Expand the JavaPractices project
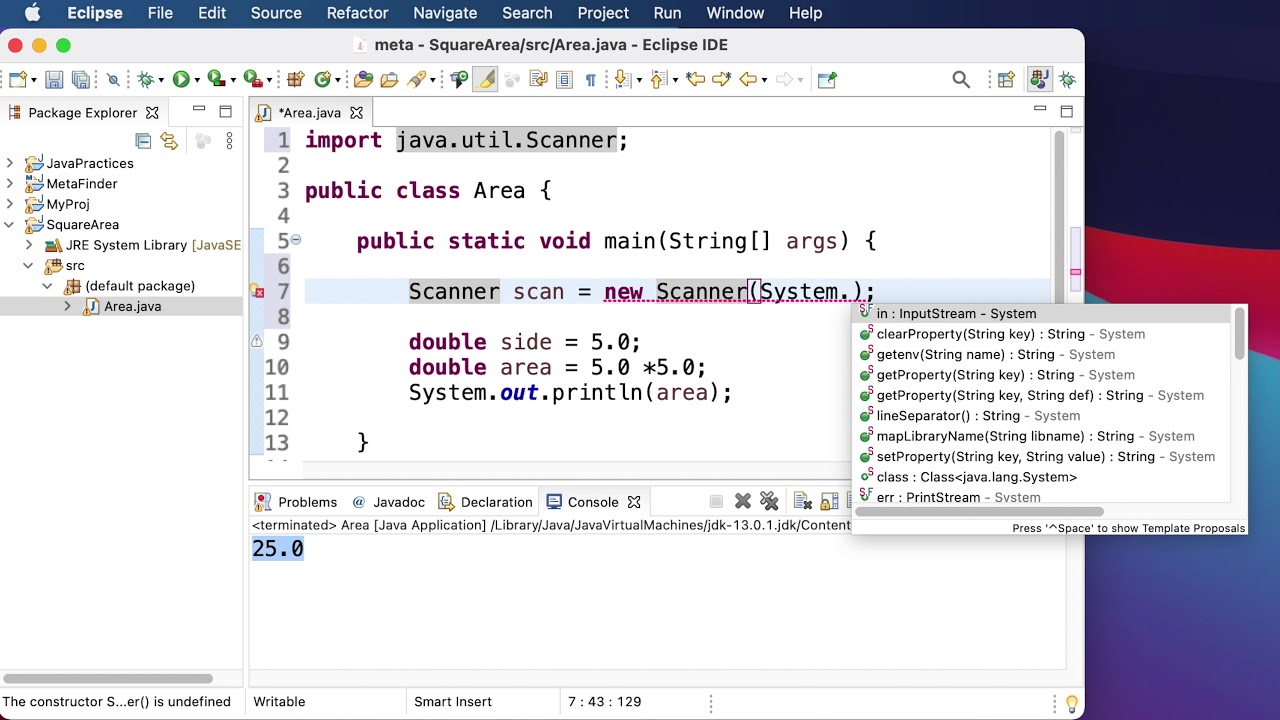1280x720 pixels. pyautogui.click(x=10, y=163)
